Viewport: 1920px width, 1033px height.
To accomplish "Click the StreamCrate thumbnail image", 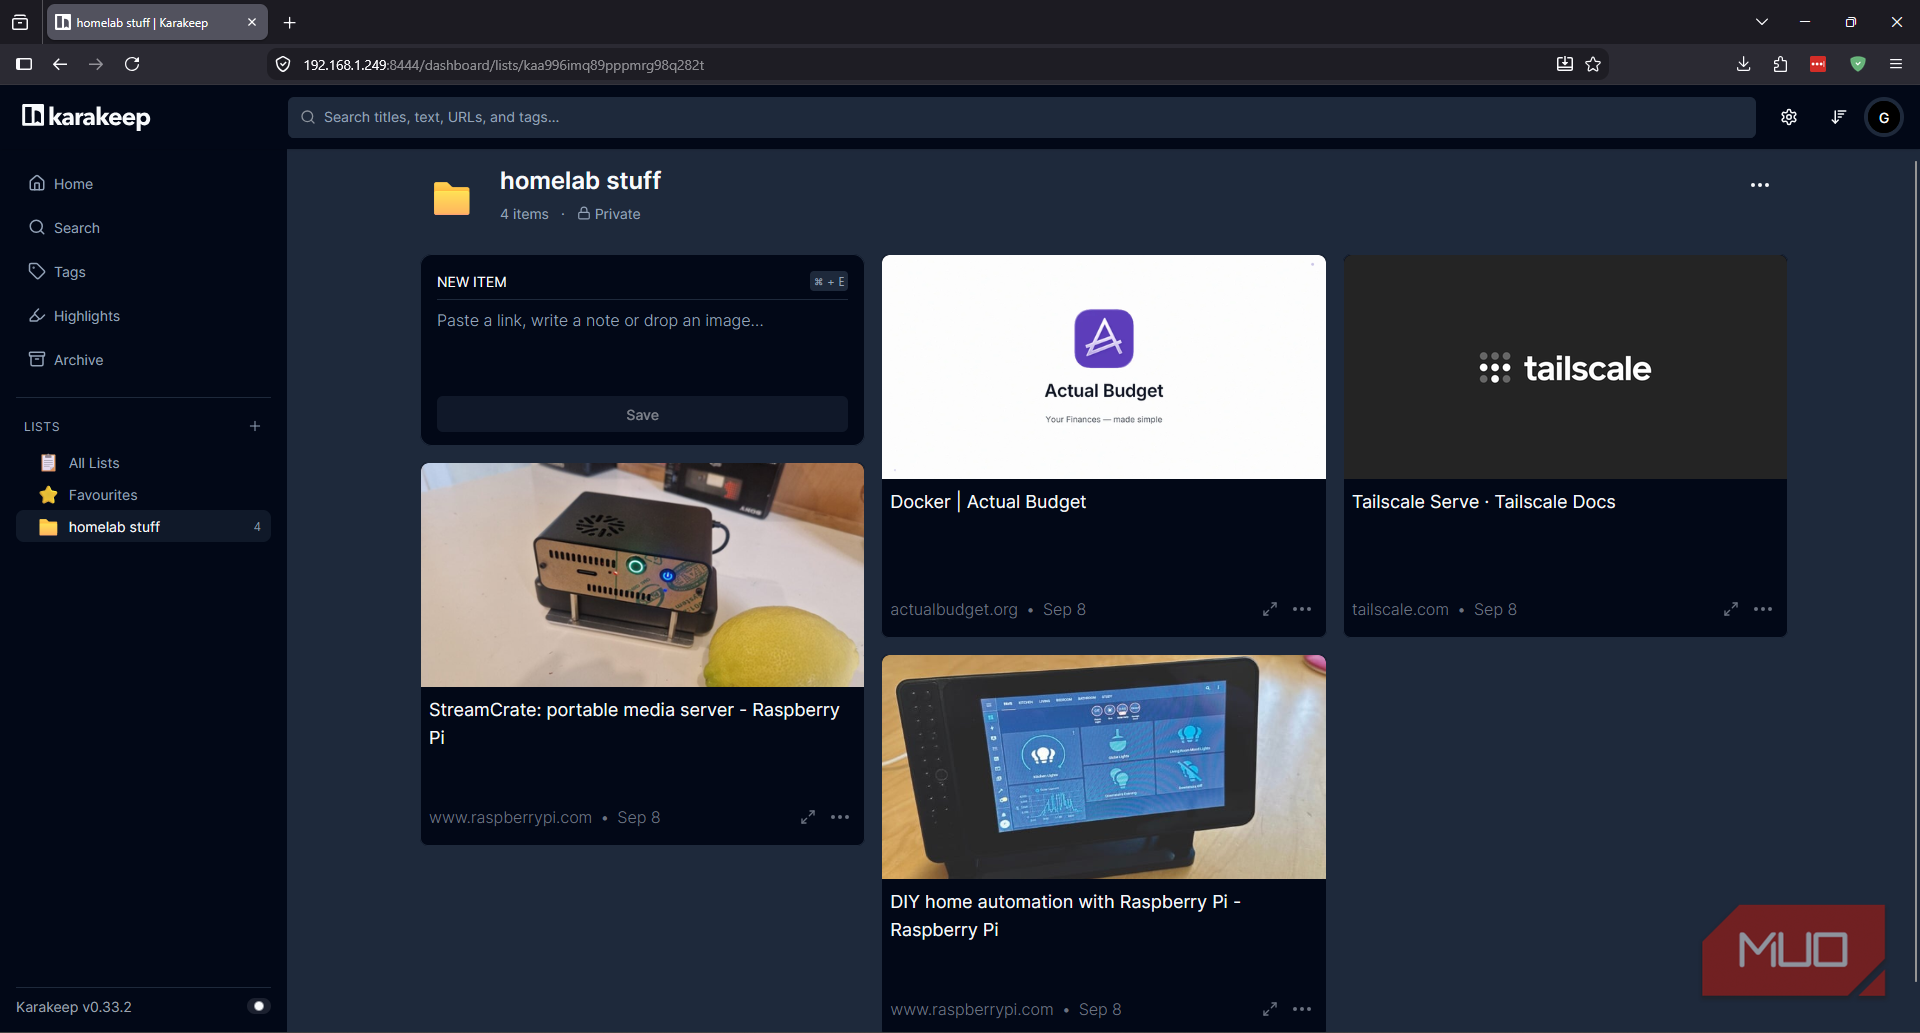I will click(642, 575).
